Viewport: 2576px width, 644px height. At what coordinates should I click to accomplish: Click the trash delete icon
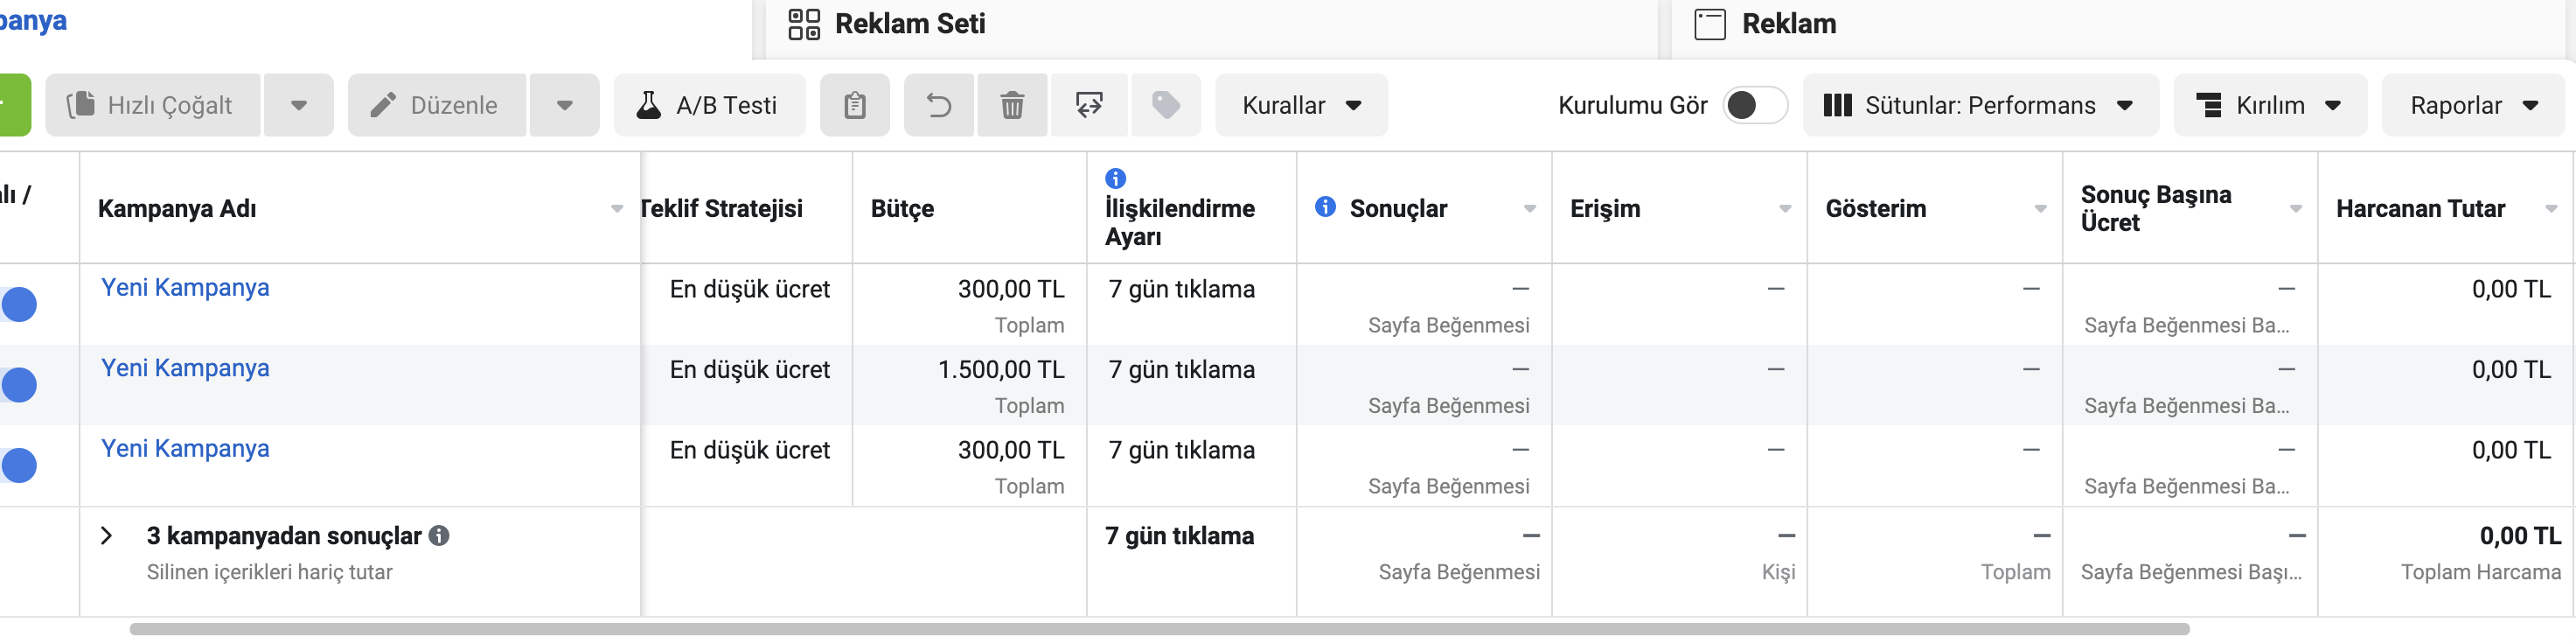point(1012,105)
